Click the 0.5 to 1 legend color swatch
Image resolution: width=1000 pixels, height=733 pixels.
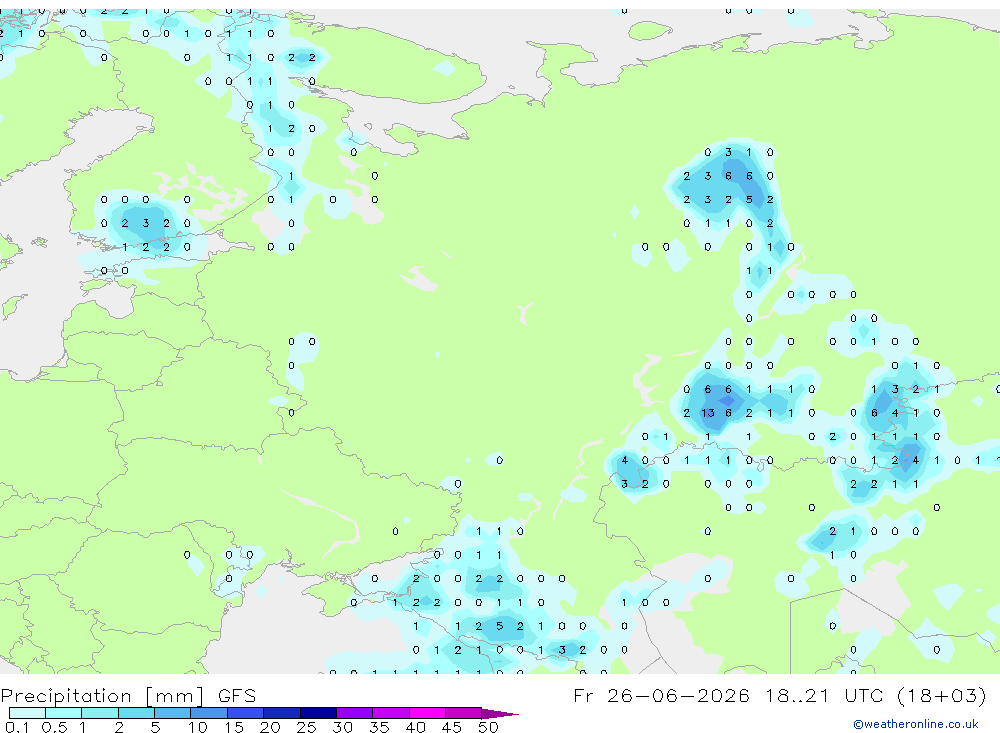[x=64, y=713]
